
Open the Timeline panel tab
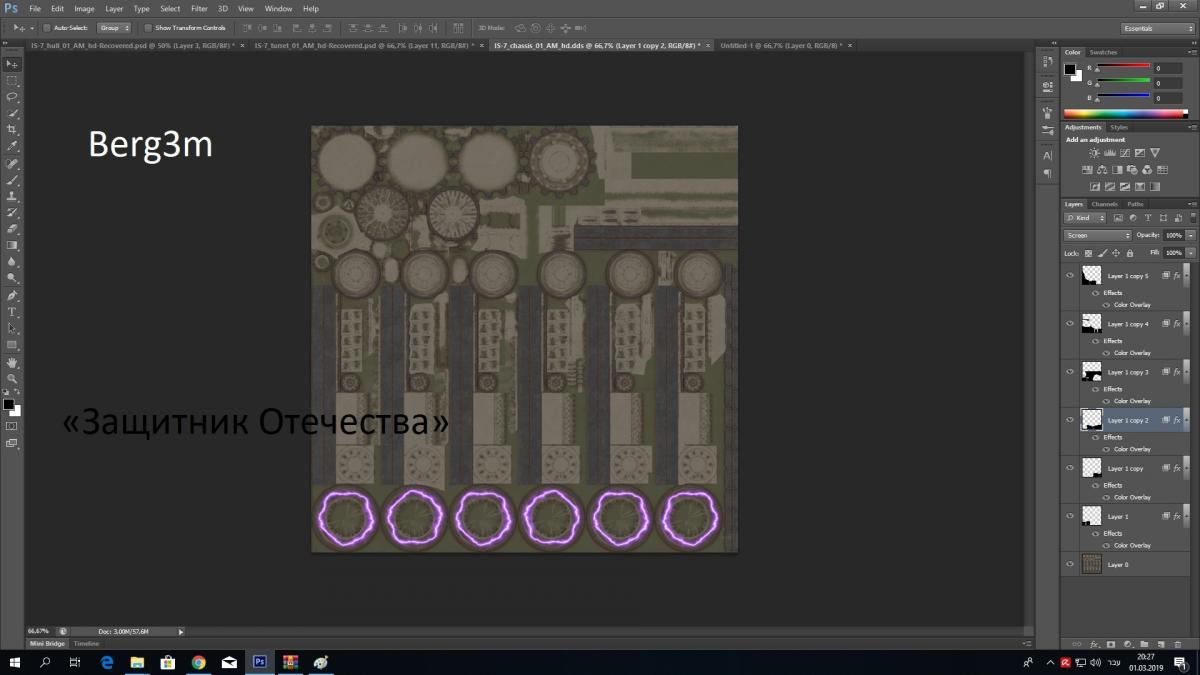click(86, 643)
